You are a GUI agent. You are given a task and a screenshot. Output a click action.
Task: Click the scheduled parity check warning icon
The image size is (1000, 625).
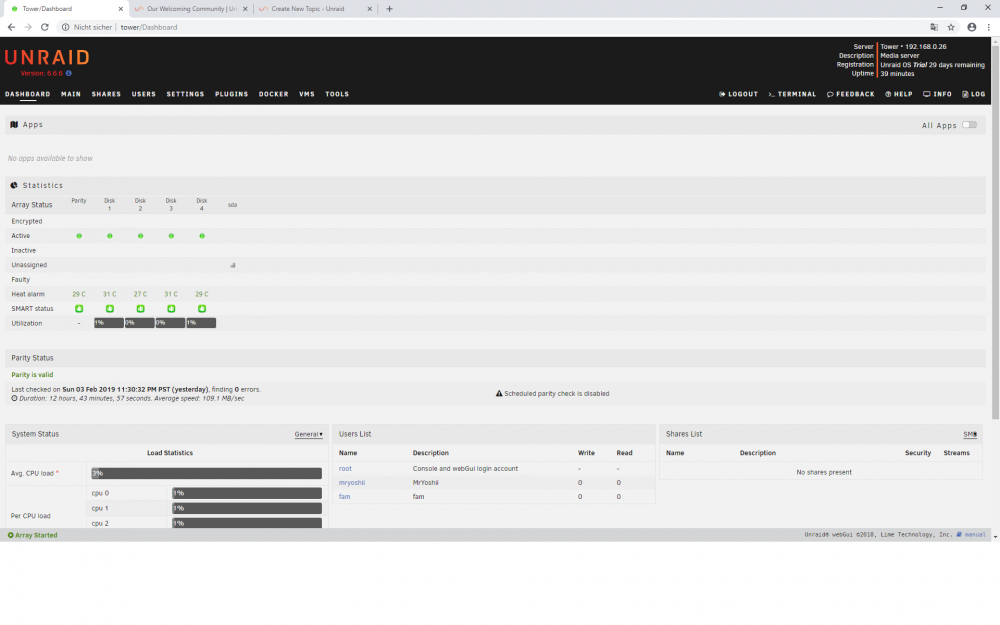click(x=499, y=393)
